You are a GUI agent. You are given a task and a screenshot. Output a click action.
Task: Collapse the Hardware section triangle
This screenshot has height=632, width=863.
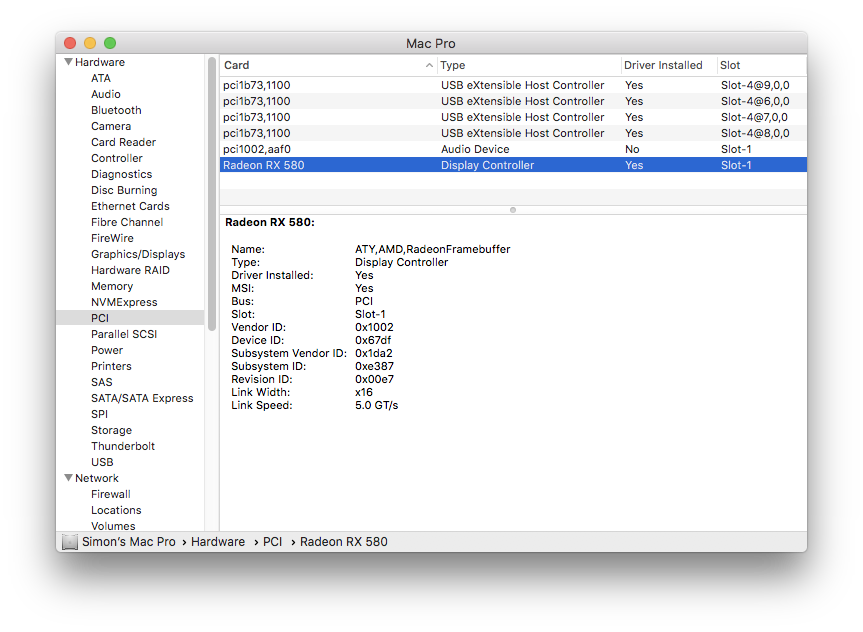tap(68, 62)
